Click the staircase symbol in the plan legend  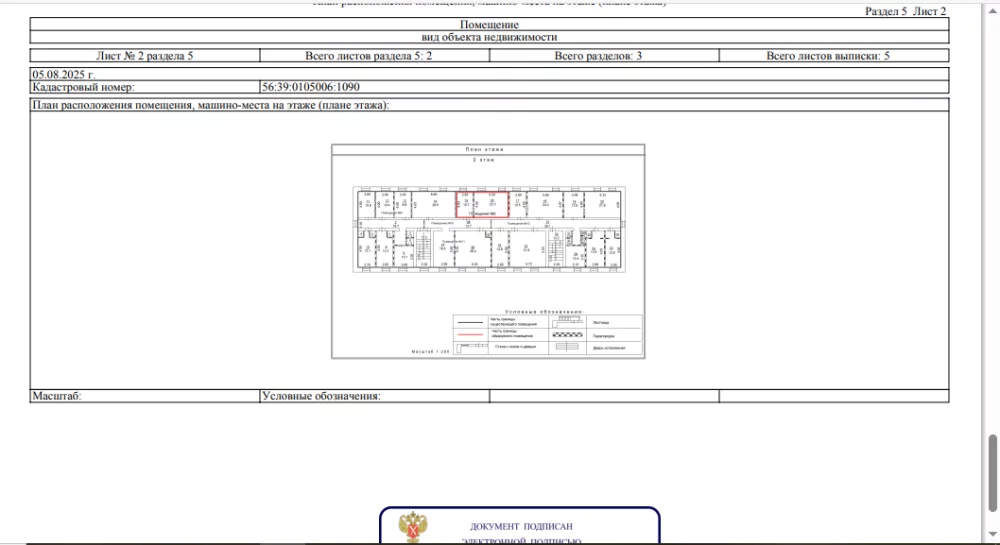(x=568, y=322)
